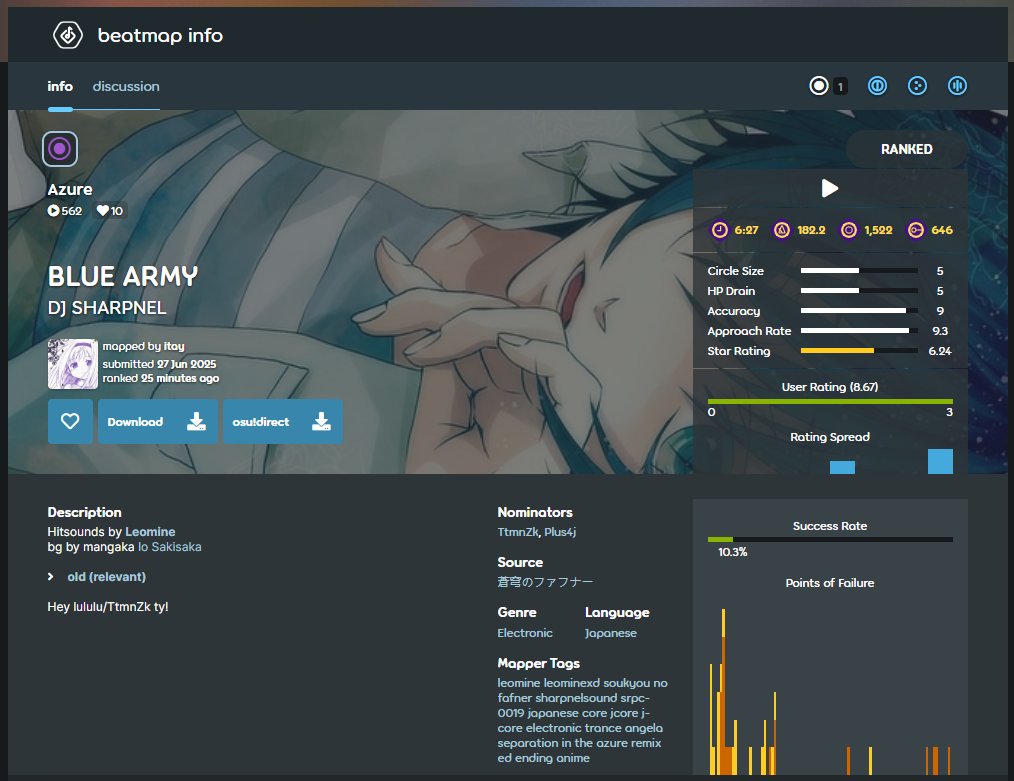Open mapper itay's avatar
The height and width of the screenshot is (781, 1014).
72,364
